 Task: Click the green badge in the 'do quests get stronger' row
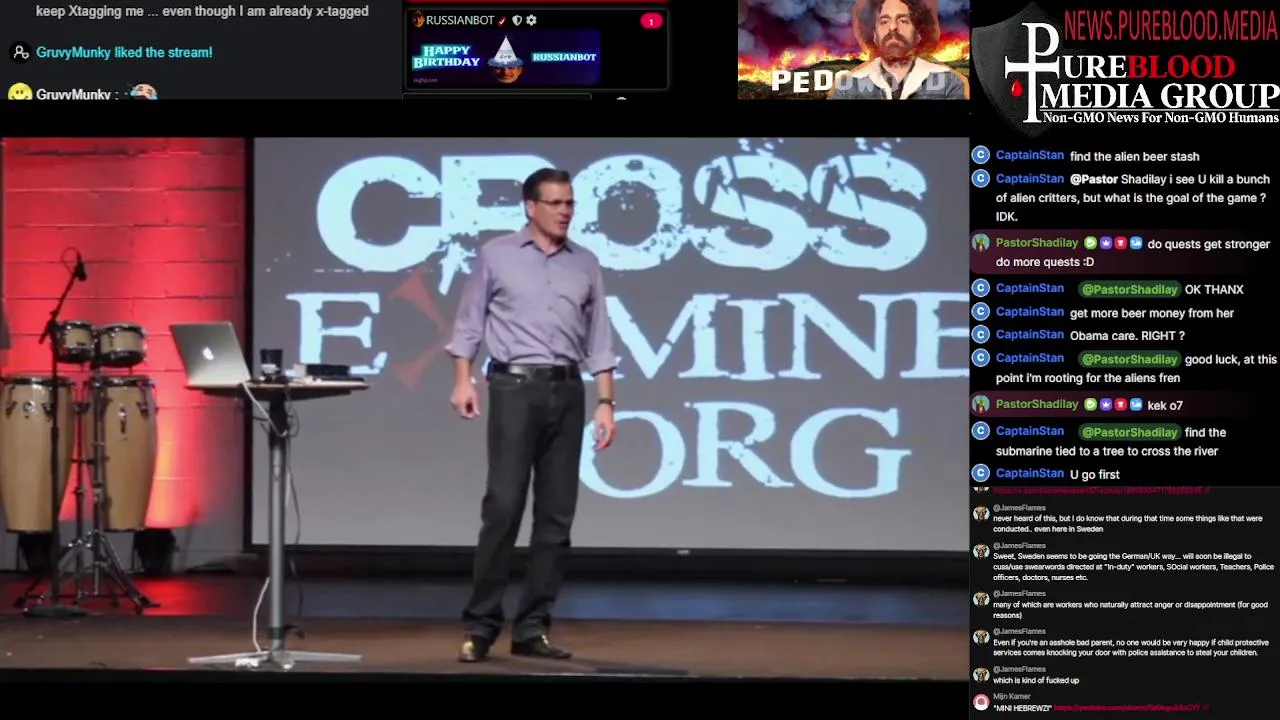[1091, 243]
